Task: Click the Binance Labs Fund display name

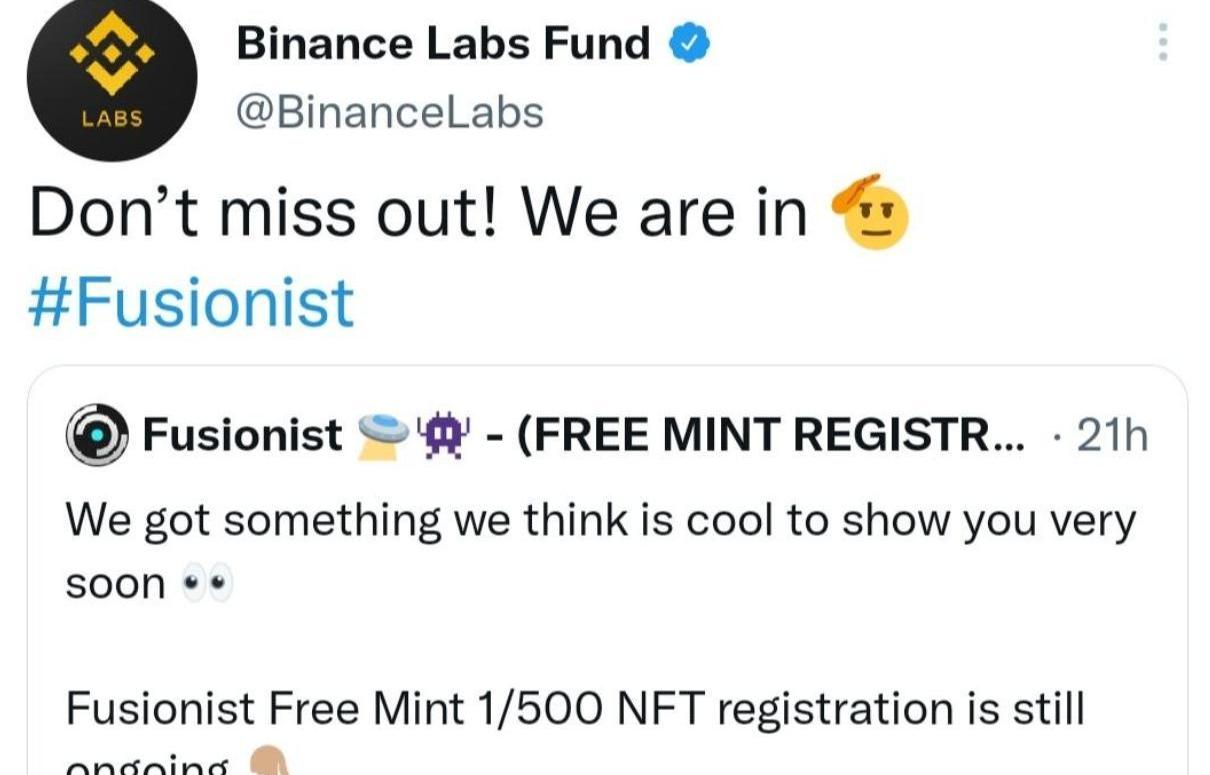Action: click(443, 44)
